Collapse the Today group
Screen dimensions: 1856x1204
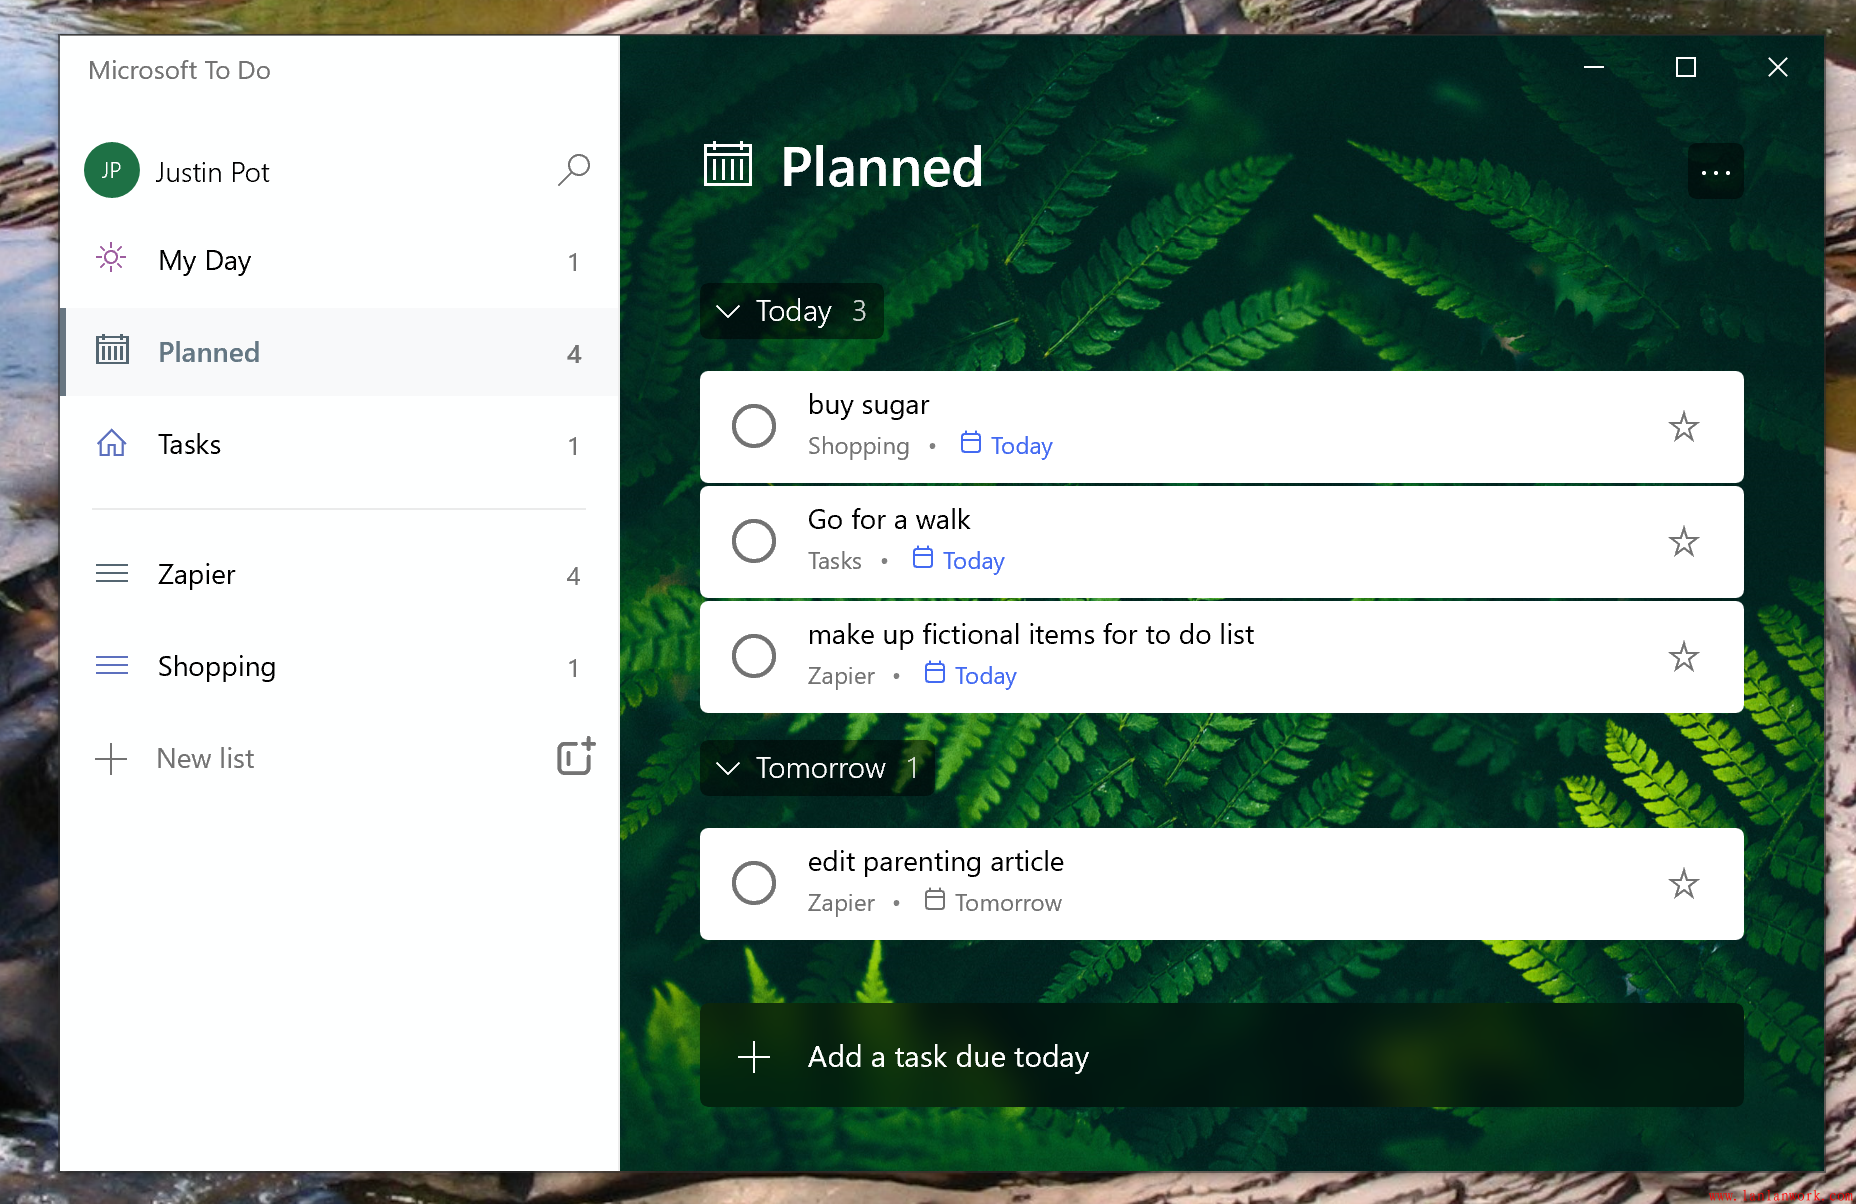[x=729, y=312]
